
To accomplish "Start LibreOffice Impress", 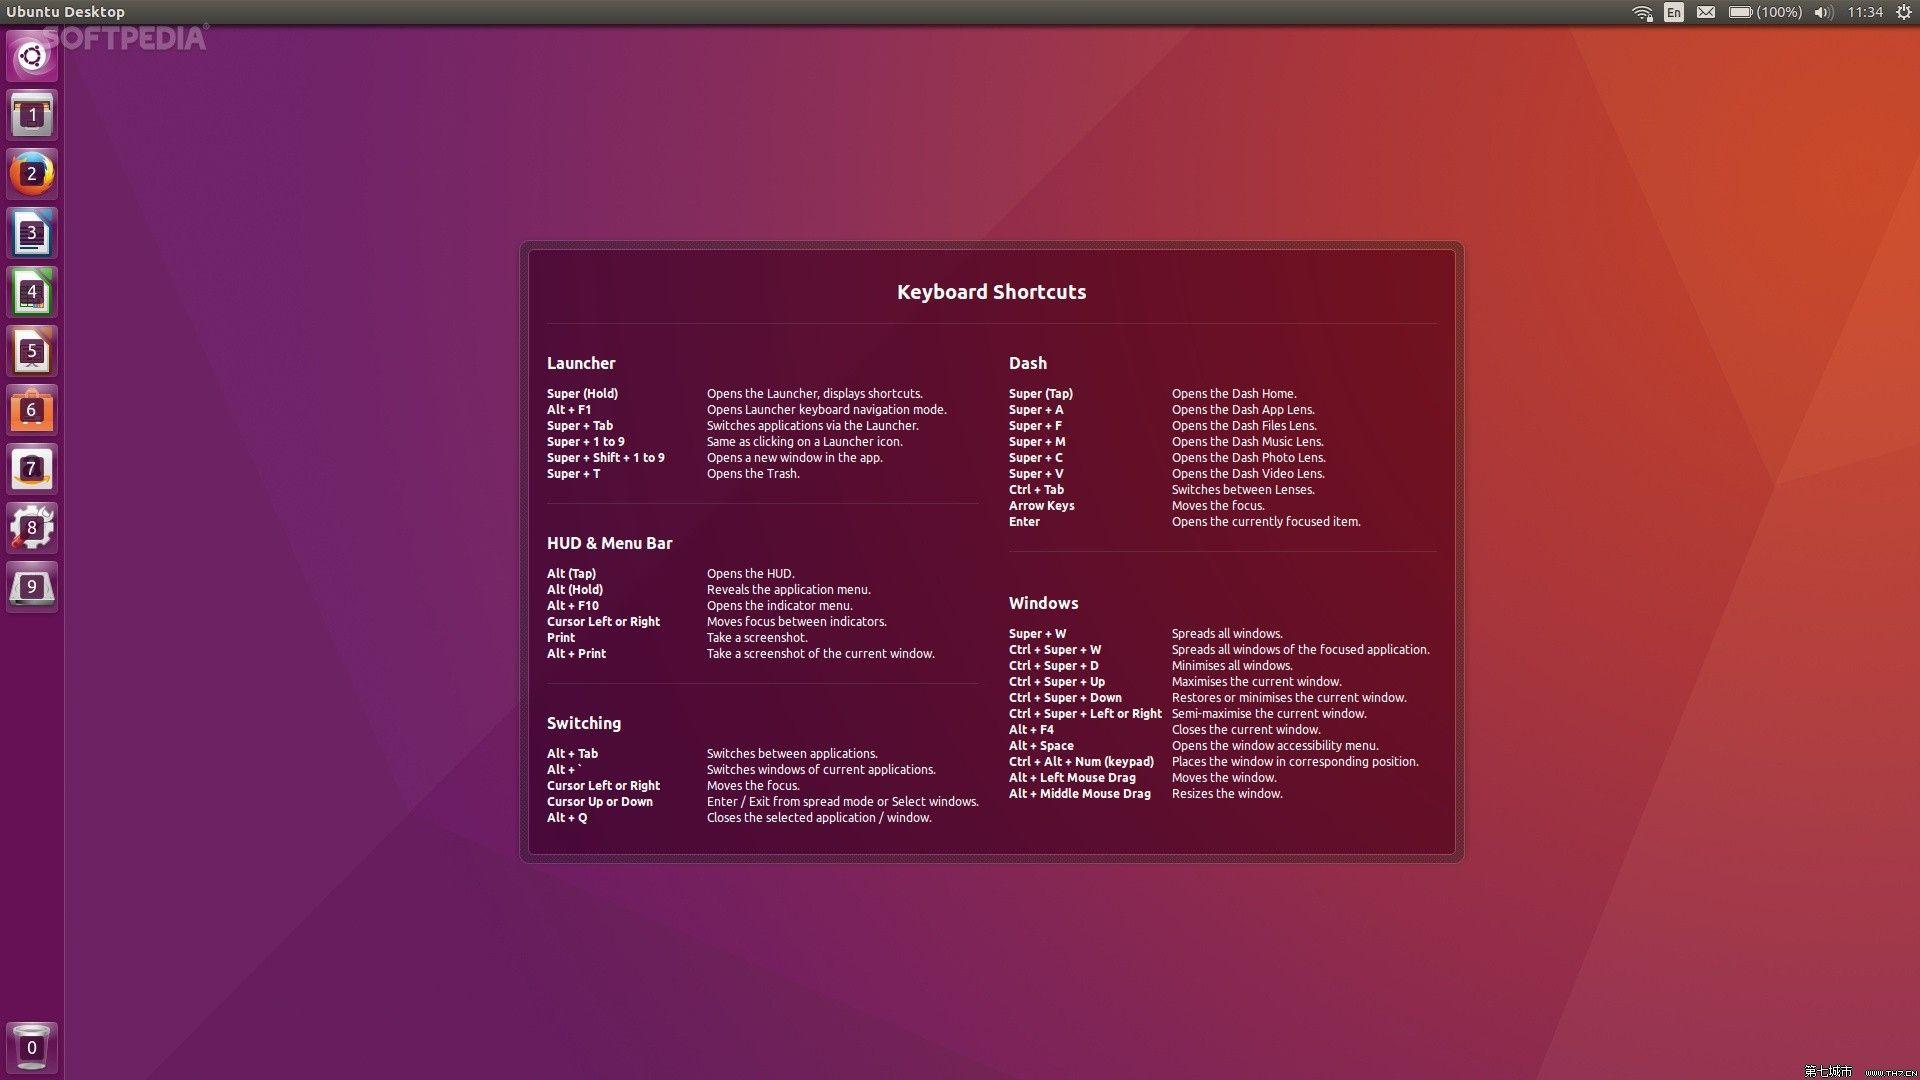I will [32, 351].
